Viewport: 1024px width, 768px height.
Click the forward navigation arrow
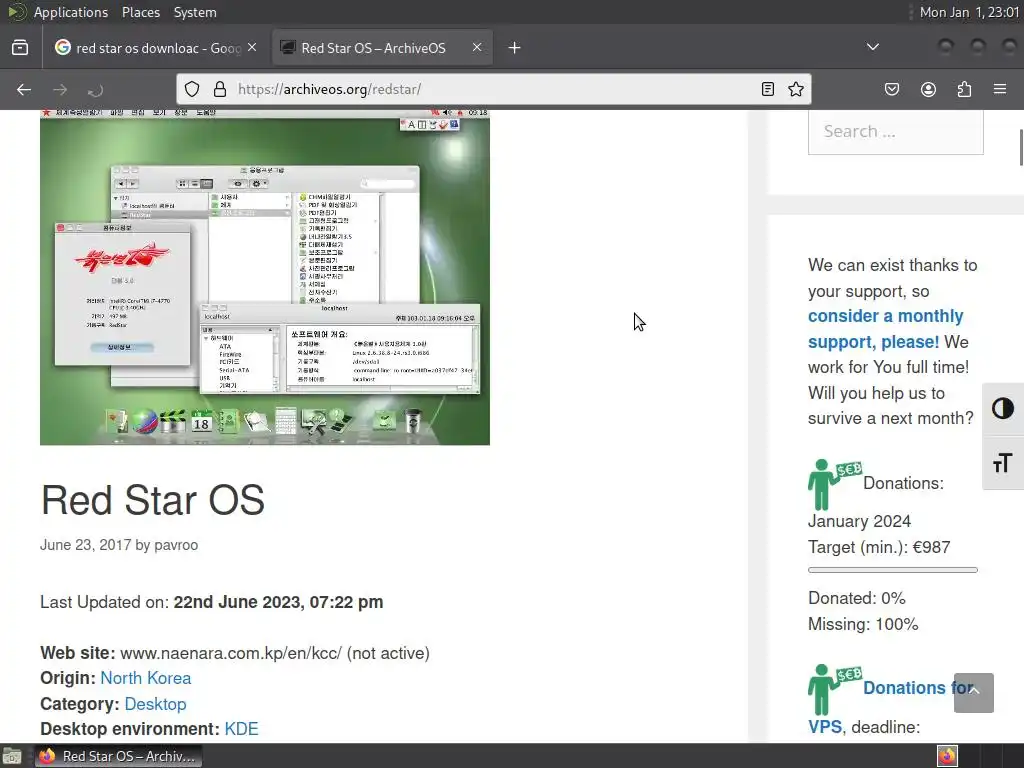tap(59, 89)
